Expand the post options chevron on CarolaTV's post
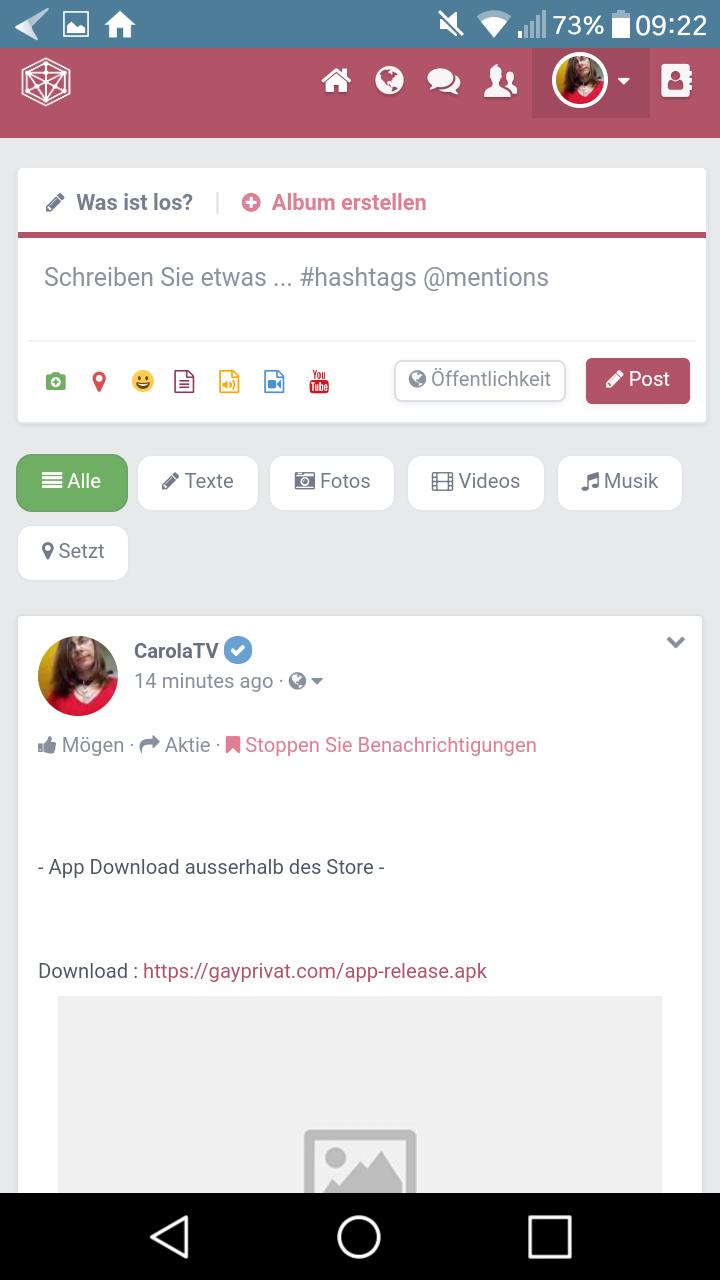 tap(676, 643)
